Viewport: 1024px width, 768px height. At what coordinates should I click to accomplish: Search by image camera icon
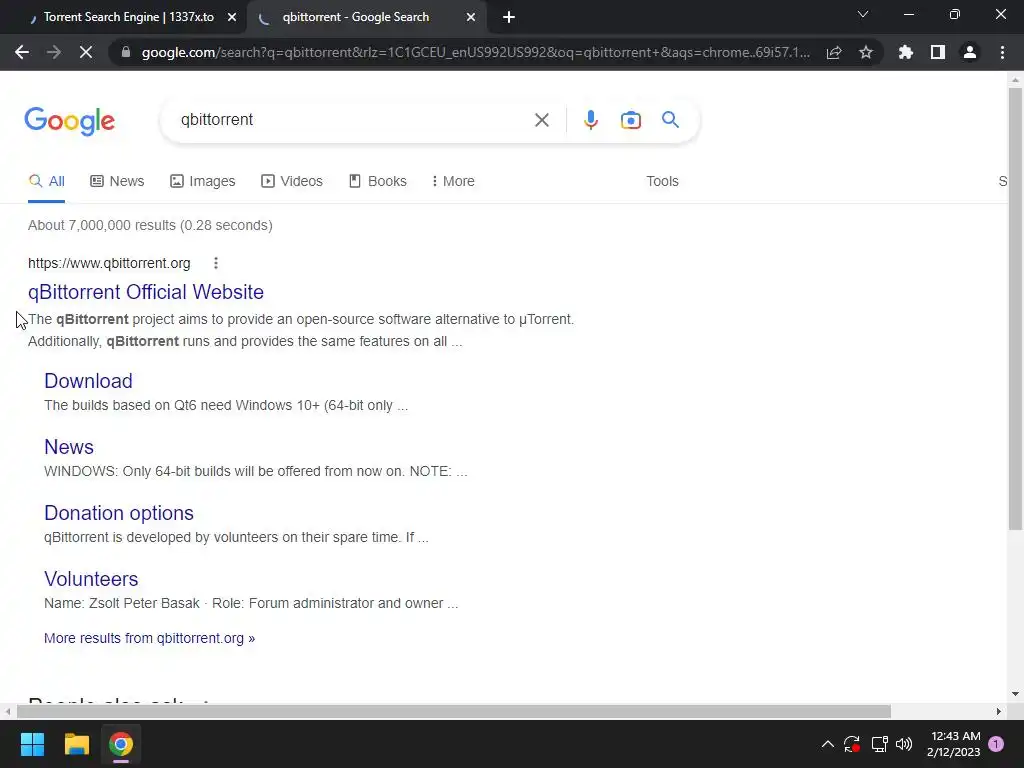(x=630, y=120)
